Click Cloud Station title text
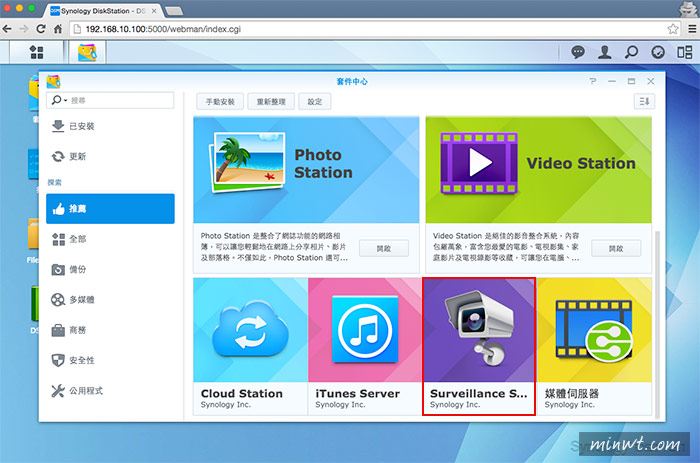This screenshot has width=700, height=463. [x=242, y=393]
